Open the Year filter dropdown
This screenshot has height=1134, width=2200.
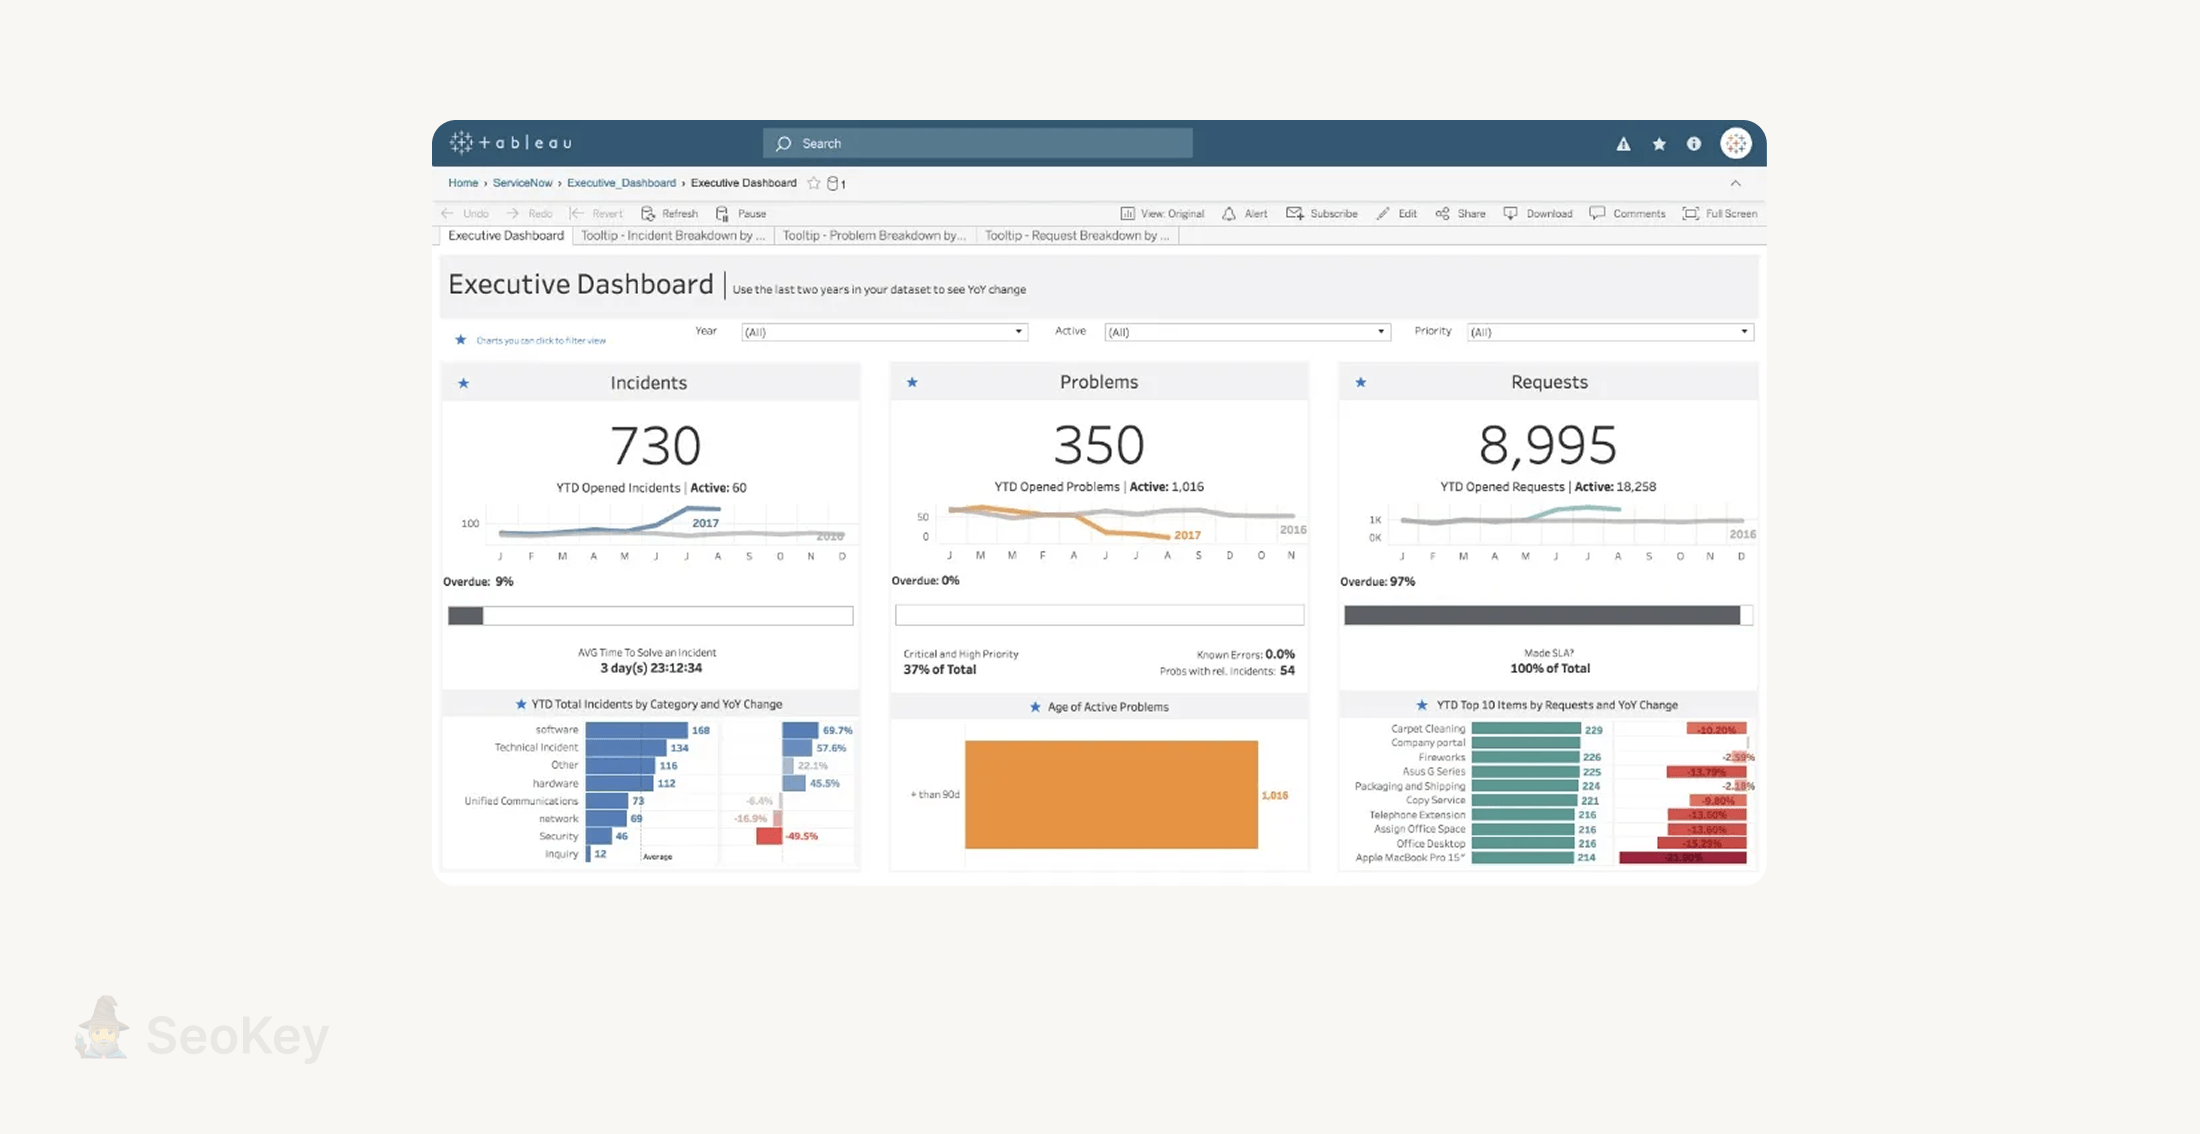pos(884,332)
